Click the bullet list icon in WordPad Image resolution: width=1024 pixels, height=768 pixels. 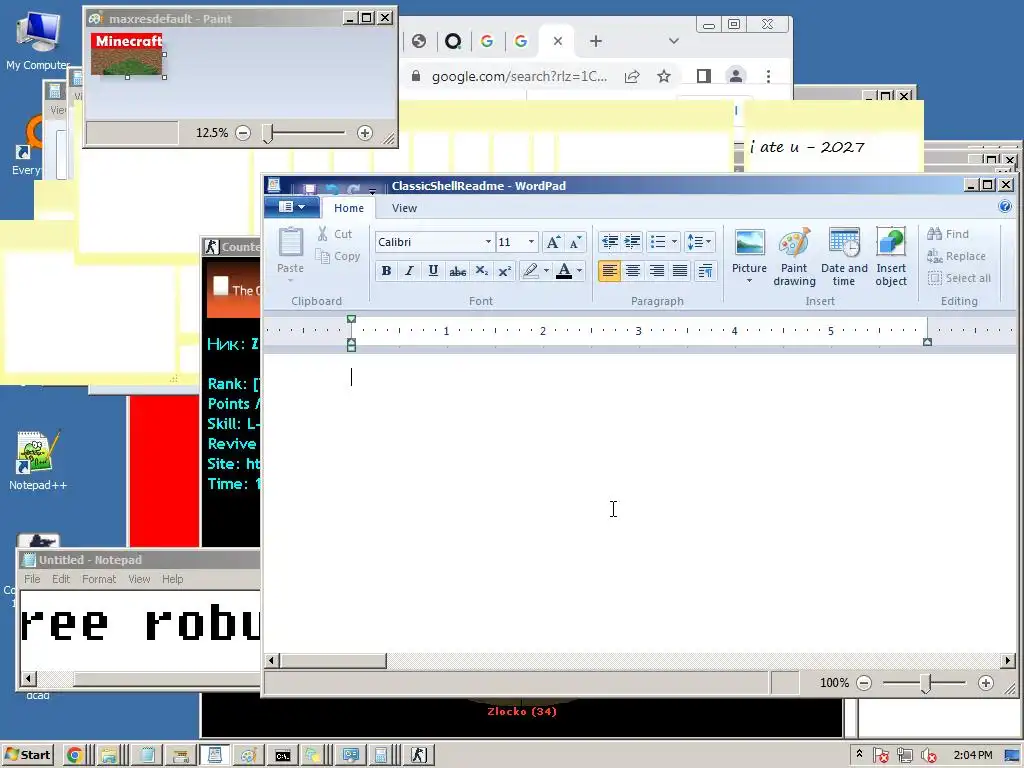click(x=658, y=242)
